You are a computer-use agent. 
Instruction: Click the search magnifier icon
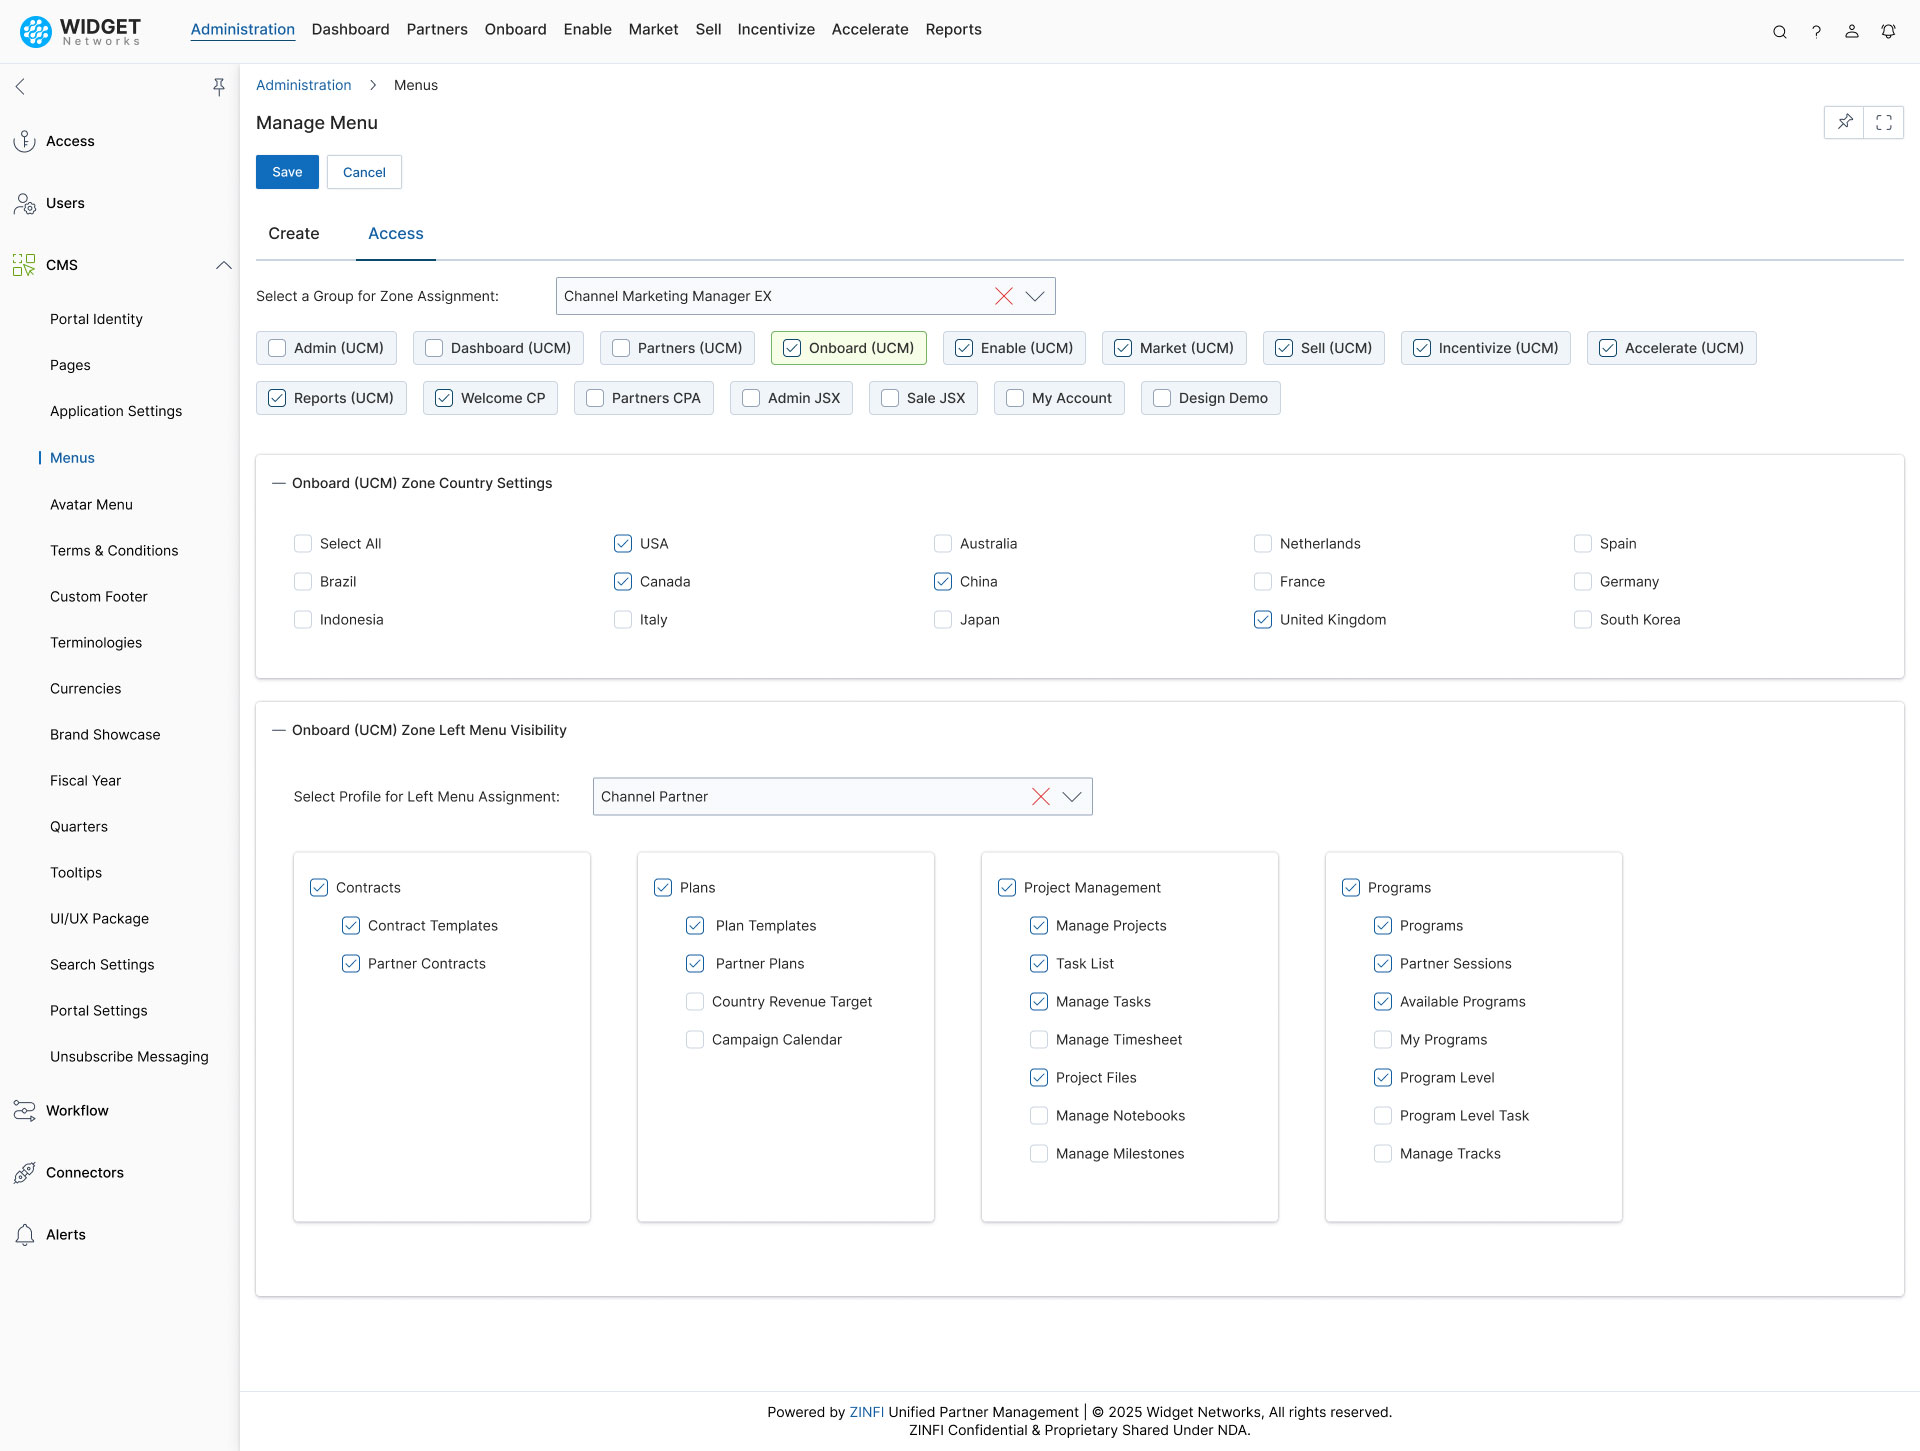pyautogui.click(x=1779, y=32)
